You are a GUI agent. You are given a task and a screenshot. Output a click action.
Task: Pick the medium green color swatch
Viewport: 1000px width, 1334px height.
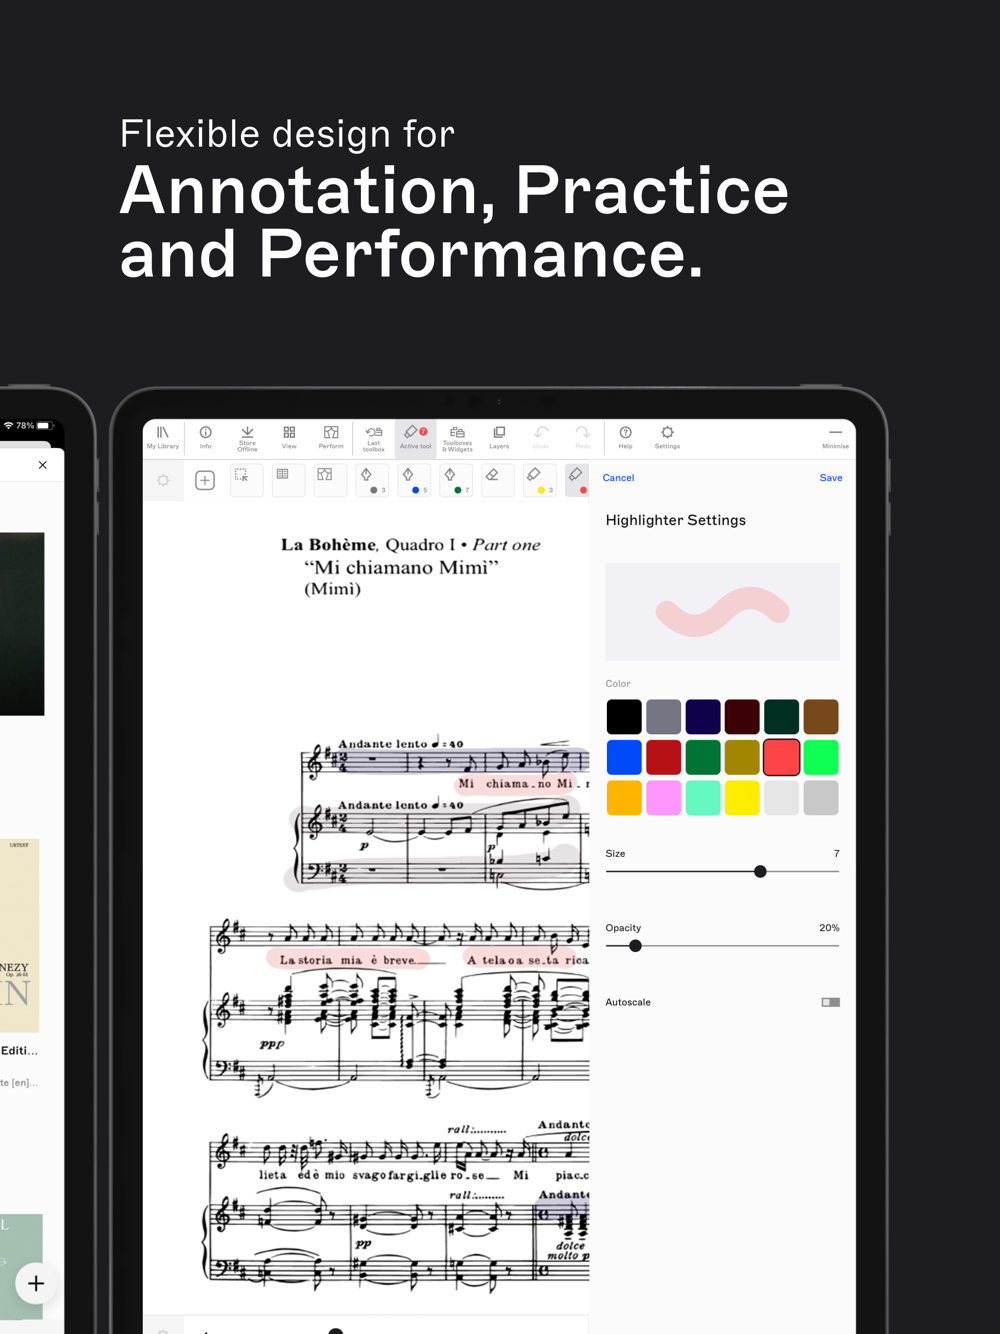click(x=703, y=757)
